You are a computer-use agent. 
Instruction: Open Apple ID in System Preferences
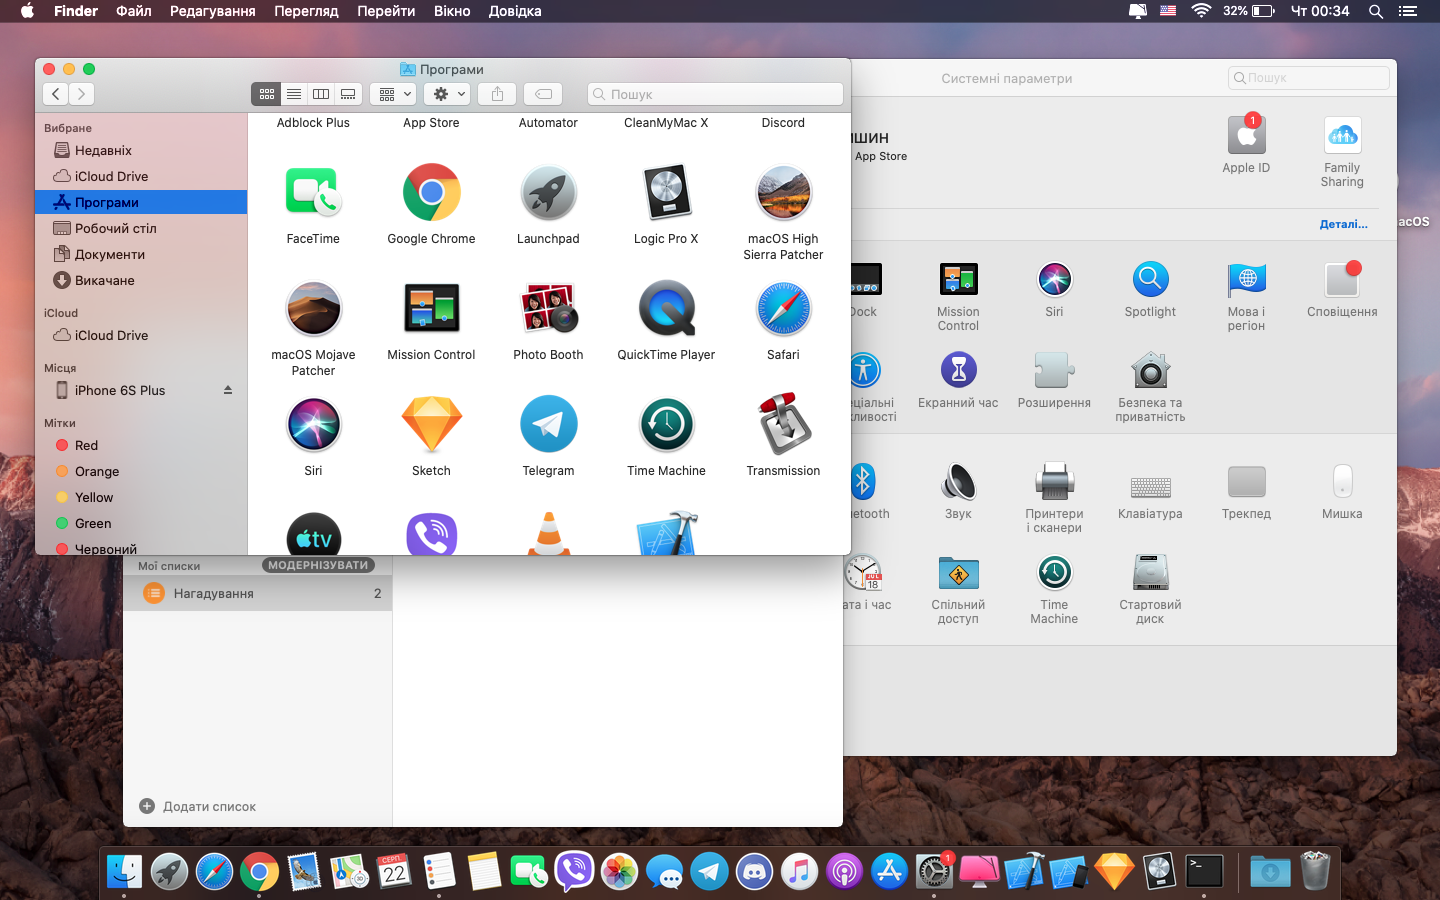click(x=1246, y=135)
